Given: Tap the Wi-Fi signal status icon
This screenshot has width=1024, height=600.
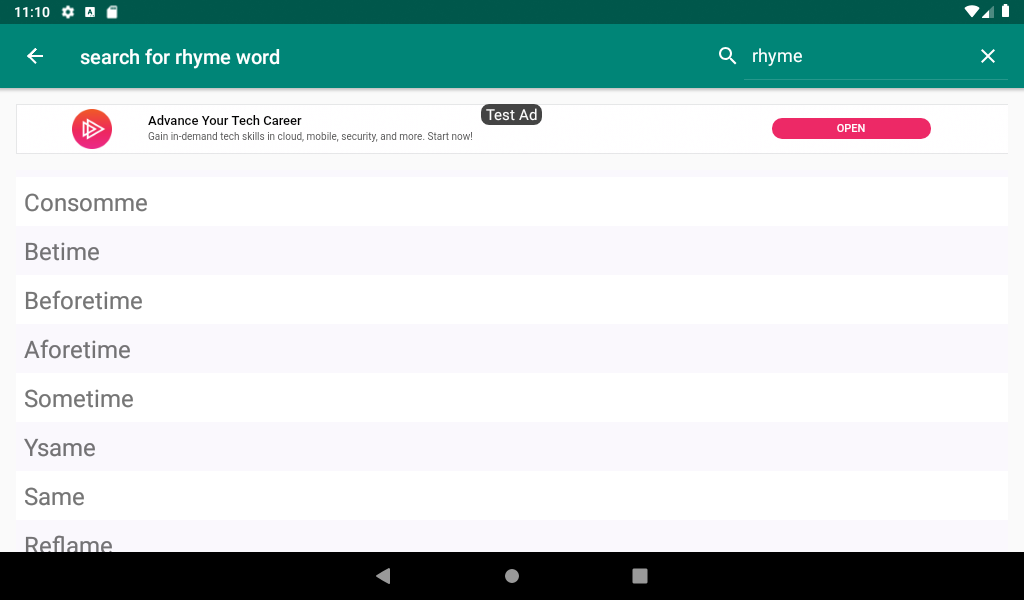Looking at the screenshot, I should [x=972, y=11].
